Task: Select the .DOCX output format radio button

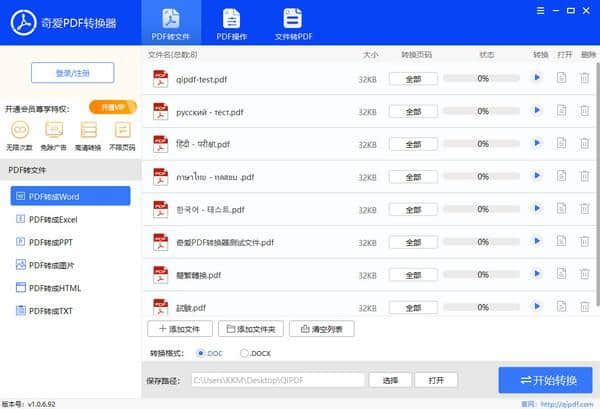Action: coord(245,353)
